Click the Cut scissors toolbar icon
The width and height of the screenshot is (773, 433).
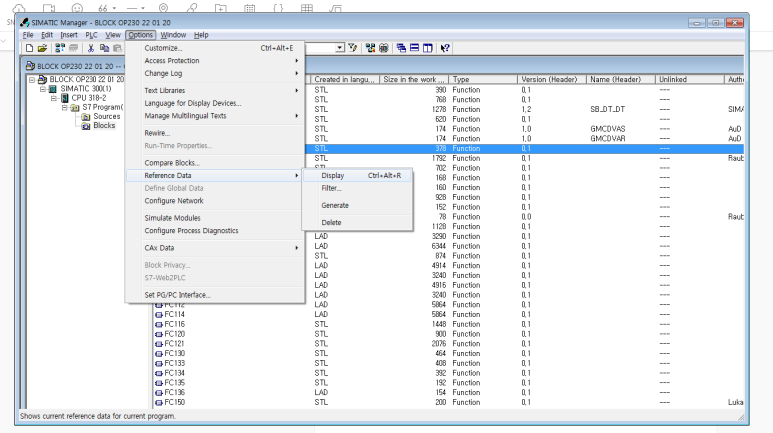point(91,48)
